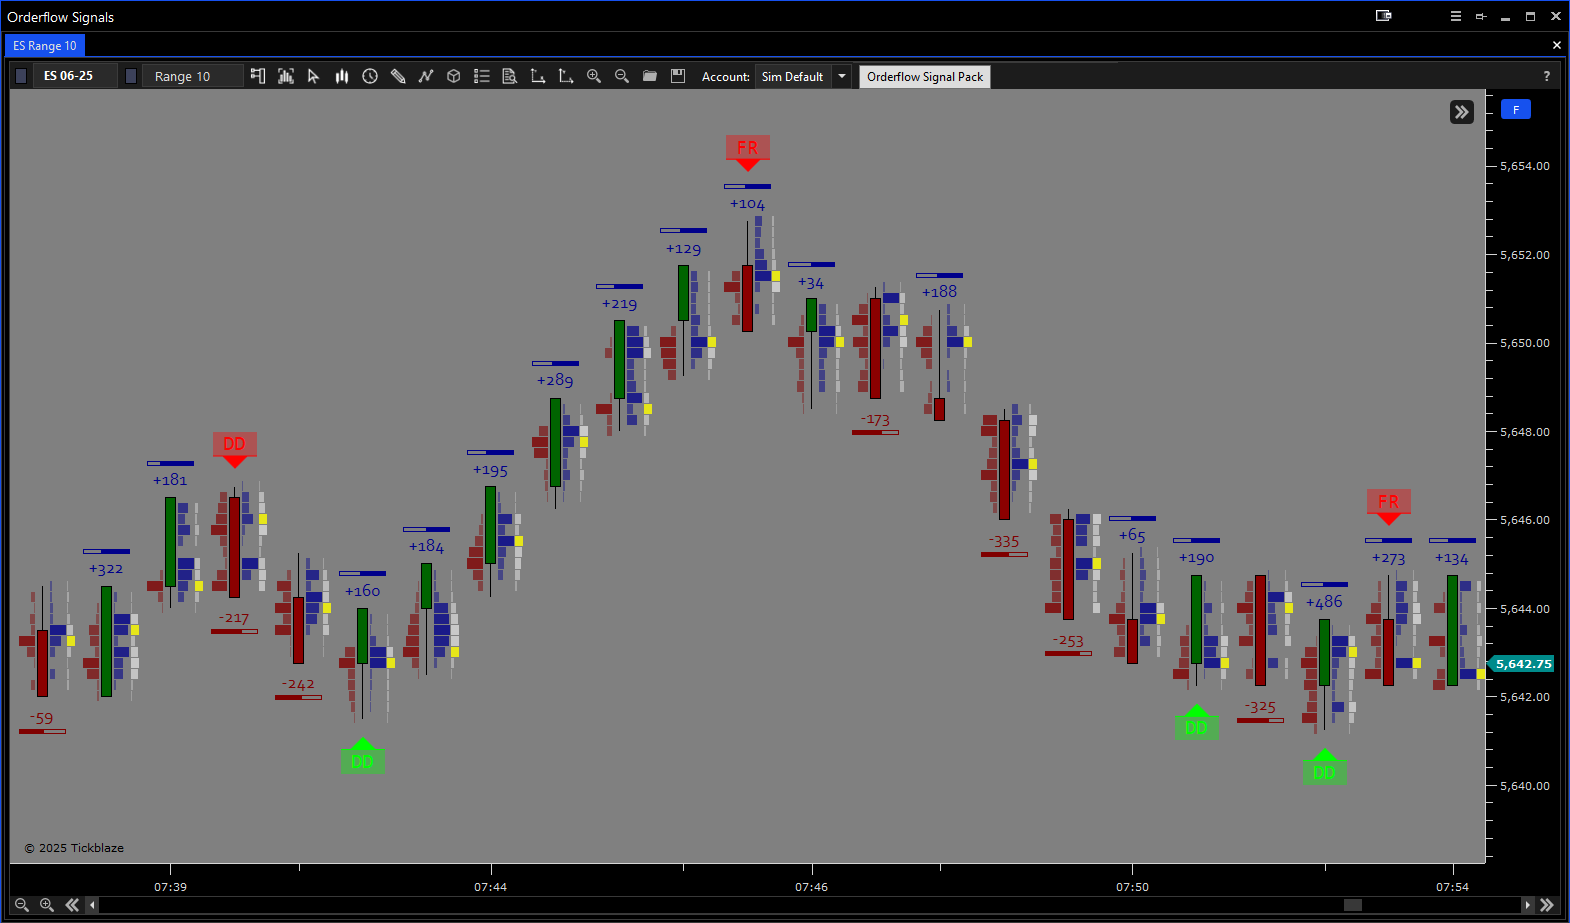Toggle the blue F button on price axis
The width and height of the screenshot is (1570, 923).
coord(1516,110)
